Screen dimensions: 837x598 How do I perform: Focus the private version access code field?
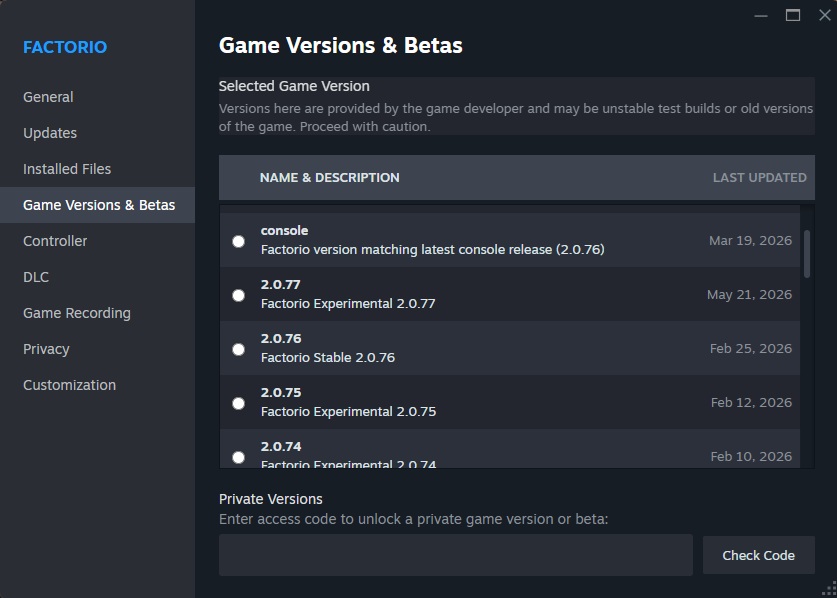click(456, 555)
